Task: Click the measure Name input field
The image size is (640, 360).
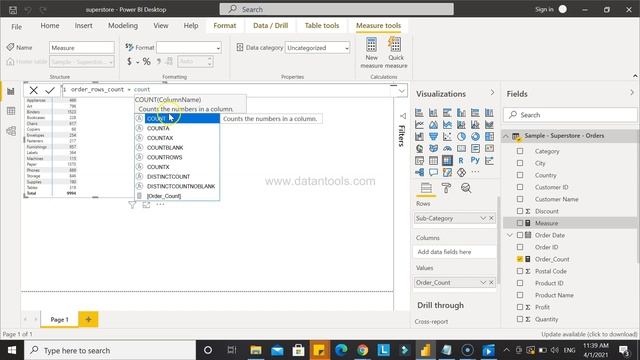Action: [x=82, y=48]
